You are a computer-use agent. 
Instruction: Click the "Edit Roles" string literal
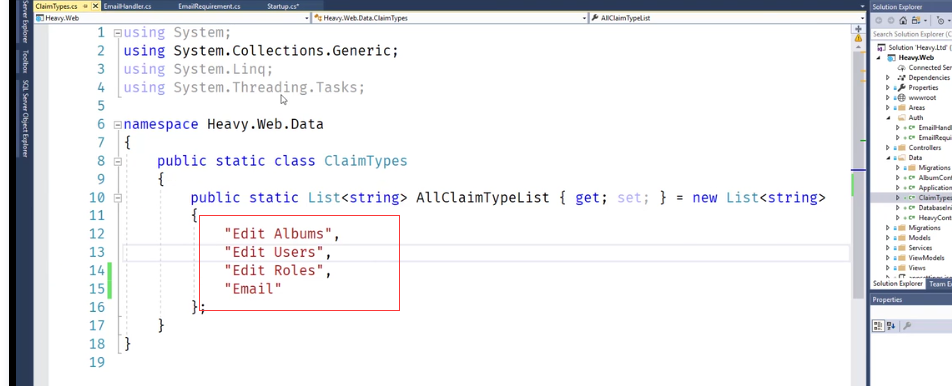pyautogui.click(x=273, y=270)
